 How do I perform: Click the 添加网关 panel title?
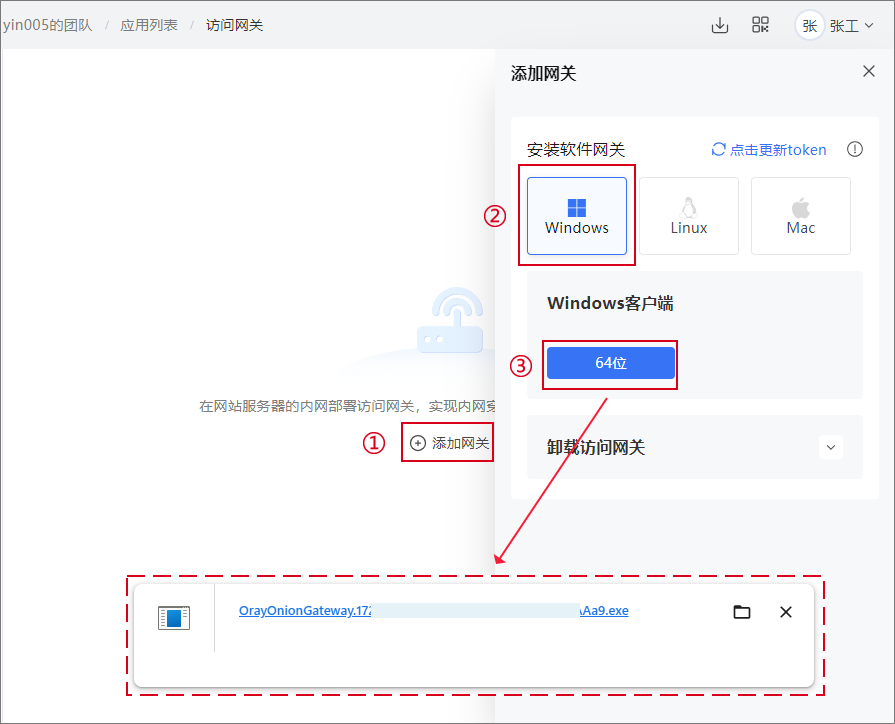tap(543, 73)
